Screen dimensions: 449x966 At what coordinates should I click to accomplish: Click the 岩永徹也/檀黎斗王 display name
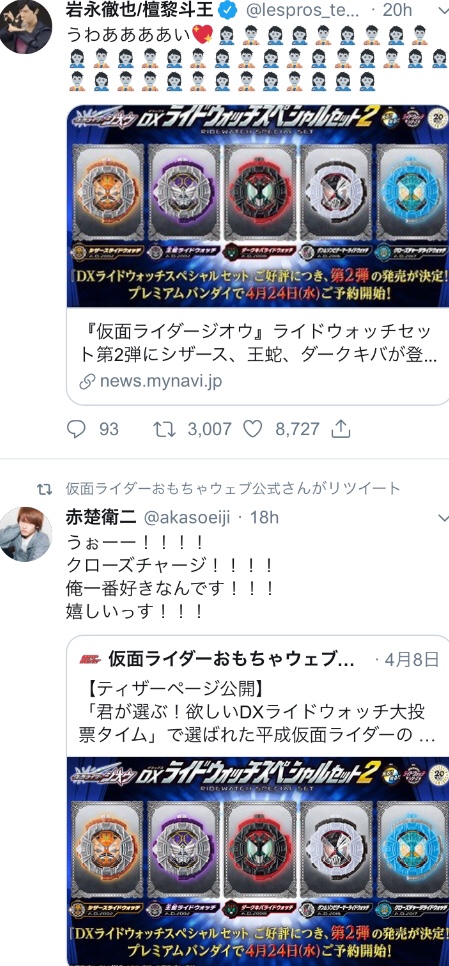pyautogui.click(x=140, y=9)
